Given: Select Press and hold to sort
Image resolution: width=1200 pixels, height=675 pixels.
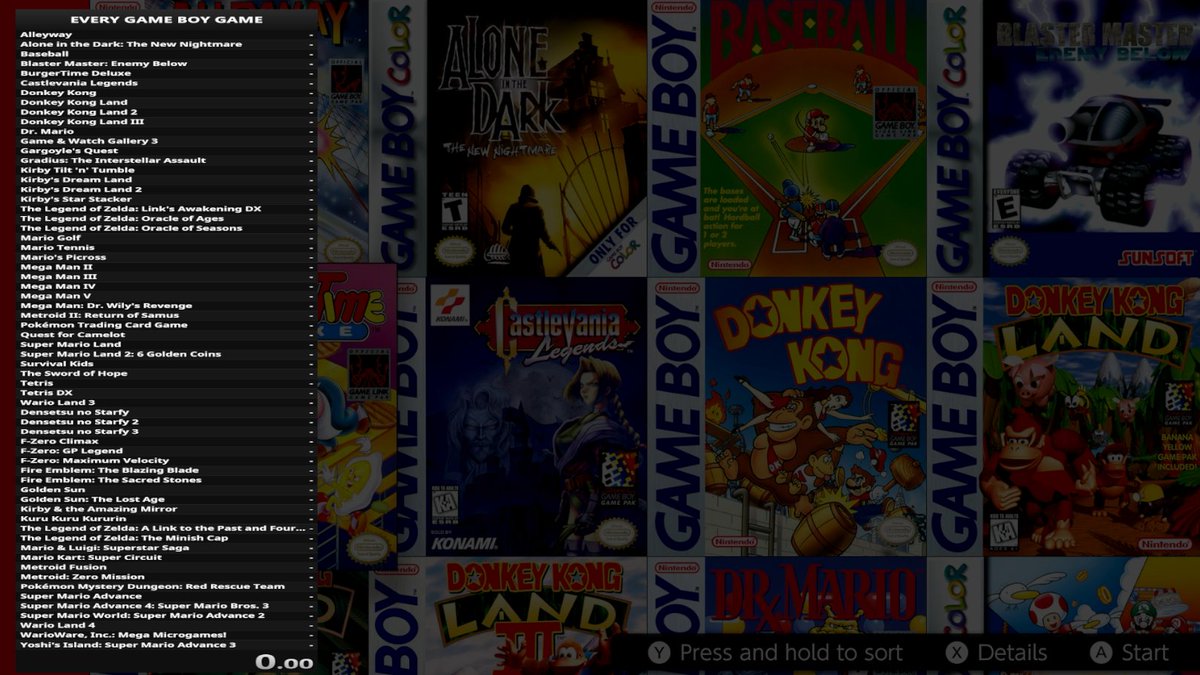Looking at the screenshot, I should pos(791,653).
